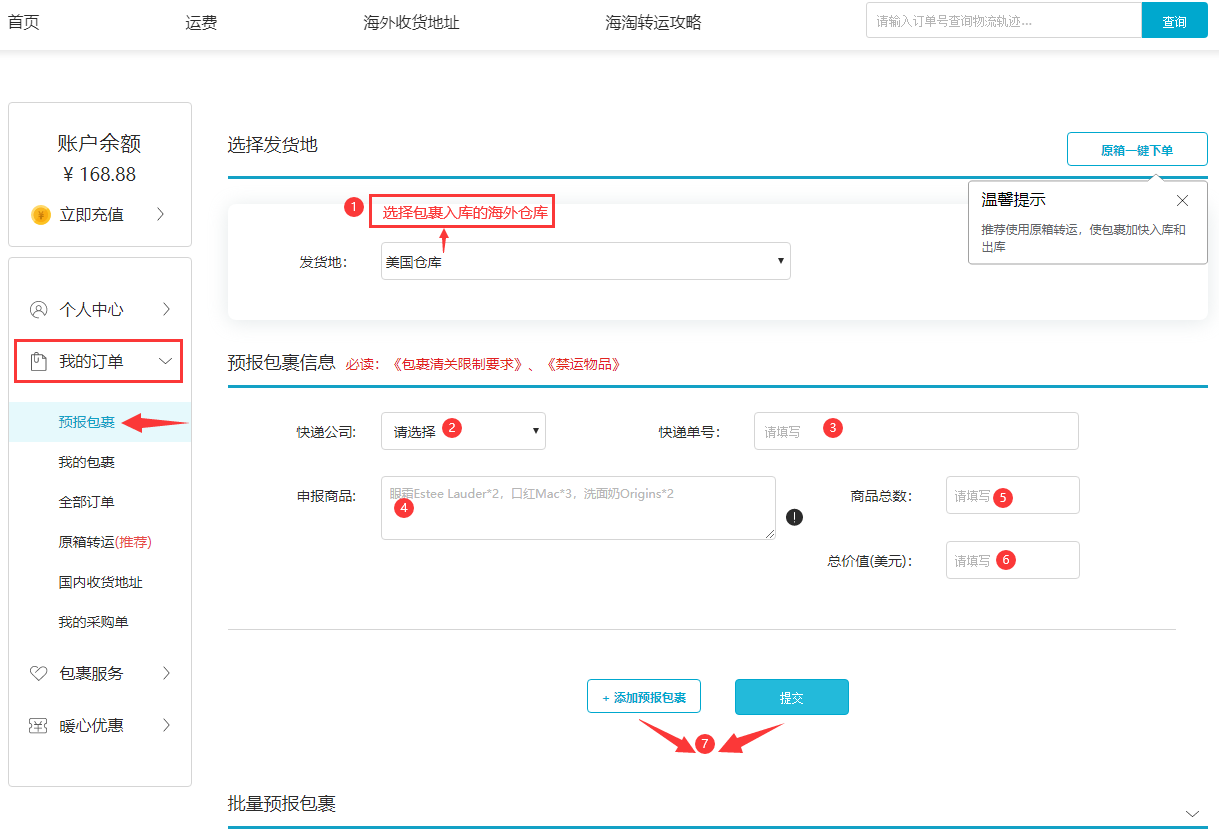This screenshot has height=831, width=1219.
Task: Go to 海外收货地址 in top navigation
Action: pos(411,22)
